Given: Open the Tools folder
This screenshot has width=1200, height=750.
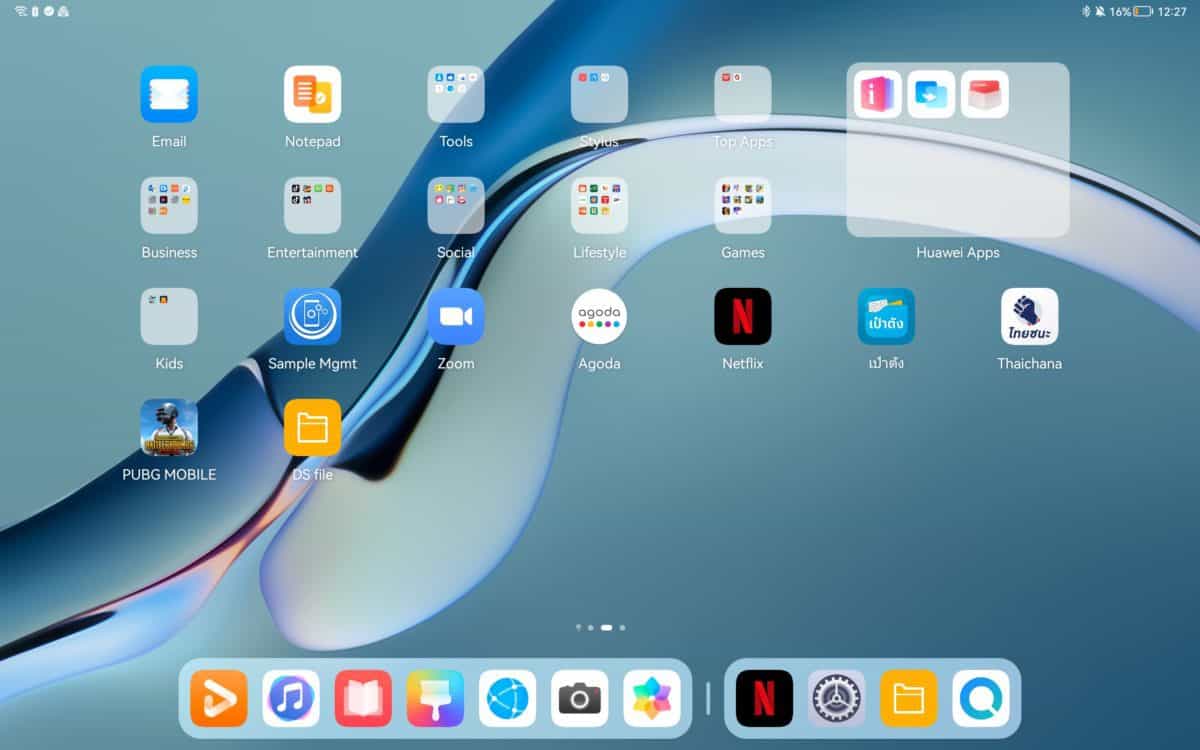Looking at the screenshot, I should point(456,94).
